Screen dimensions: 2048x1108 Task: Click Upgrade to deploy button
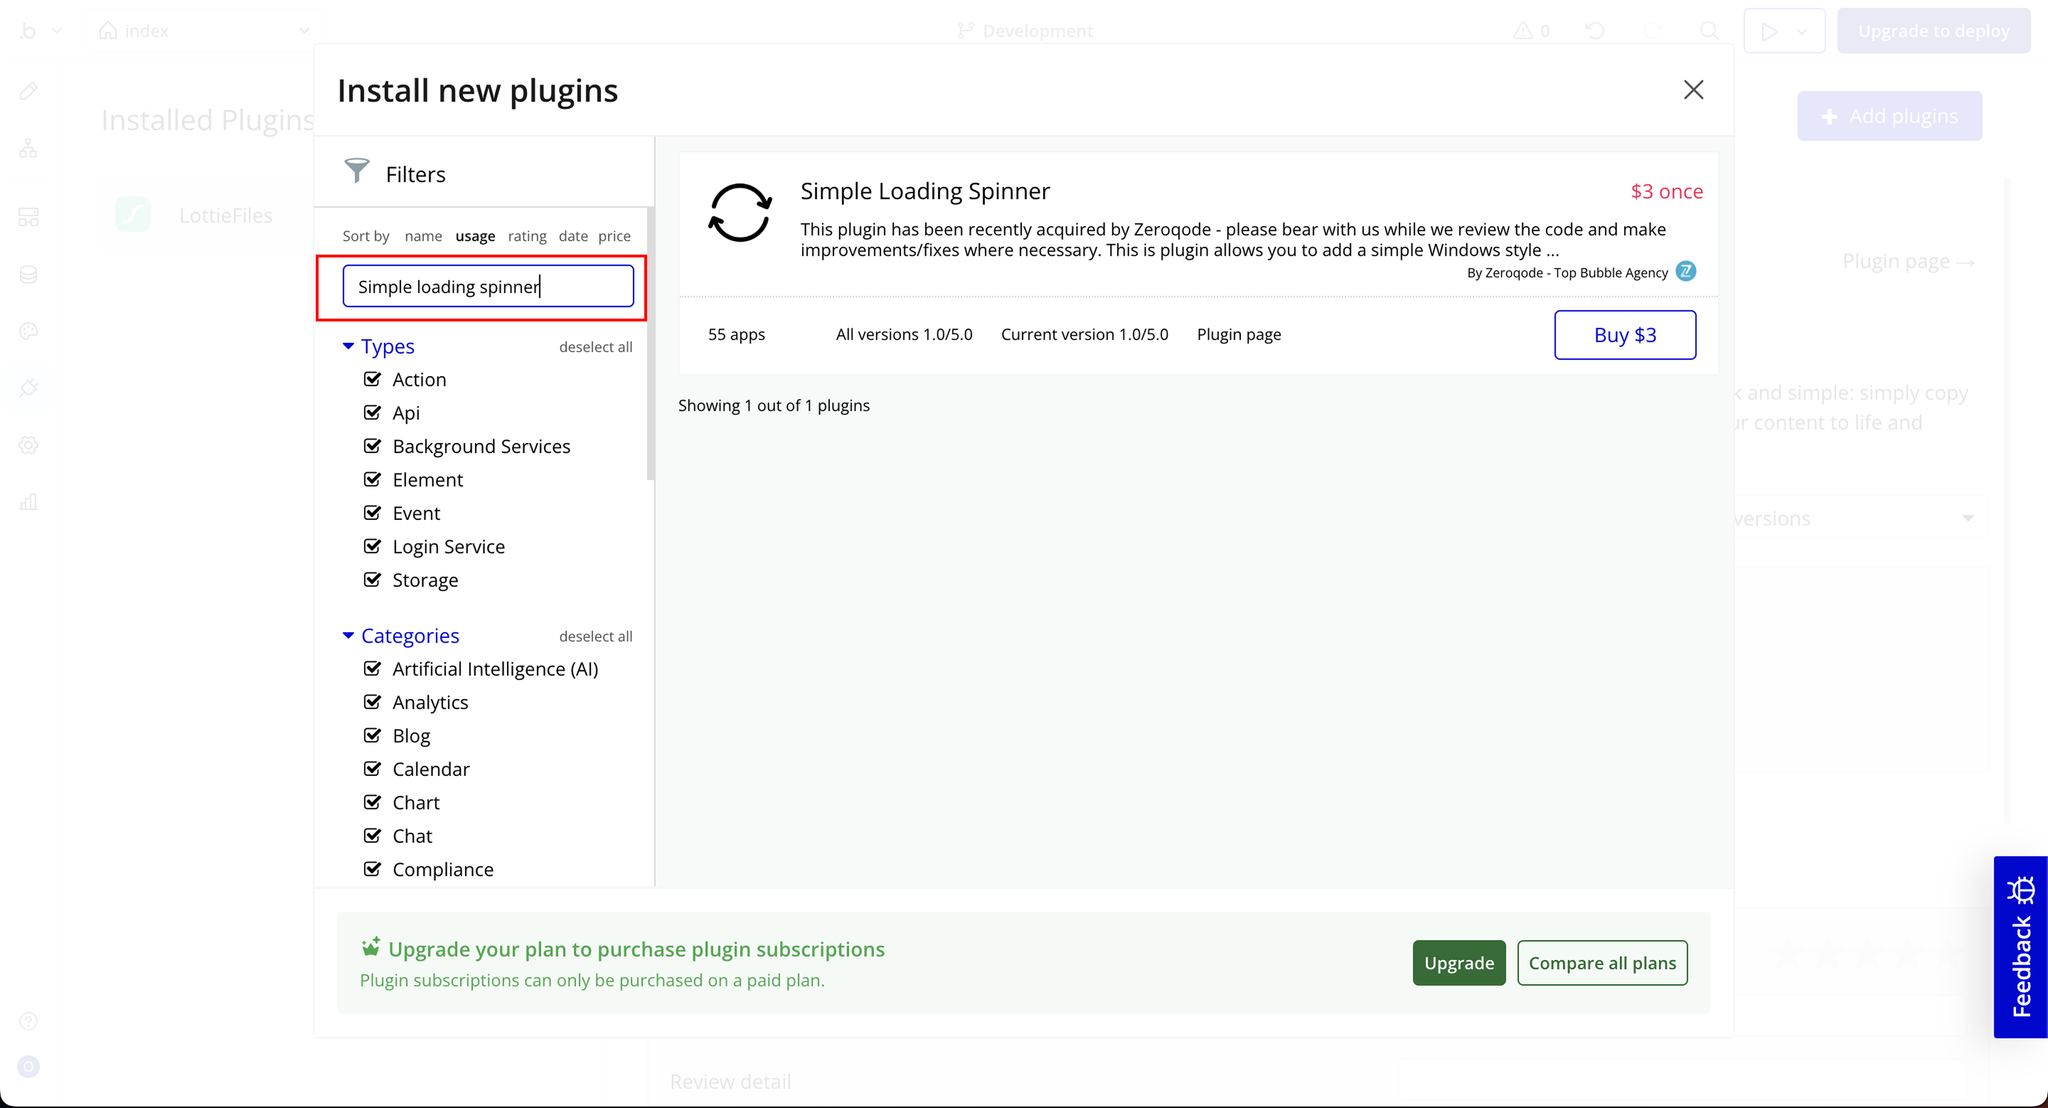[x=1934, y=31]
